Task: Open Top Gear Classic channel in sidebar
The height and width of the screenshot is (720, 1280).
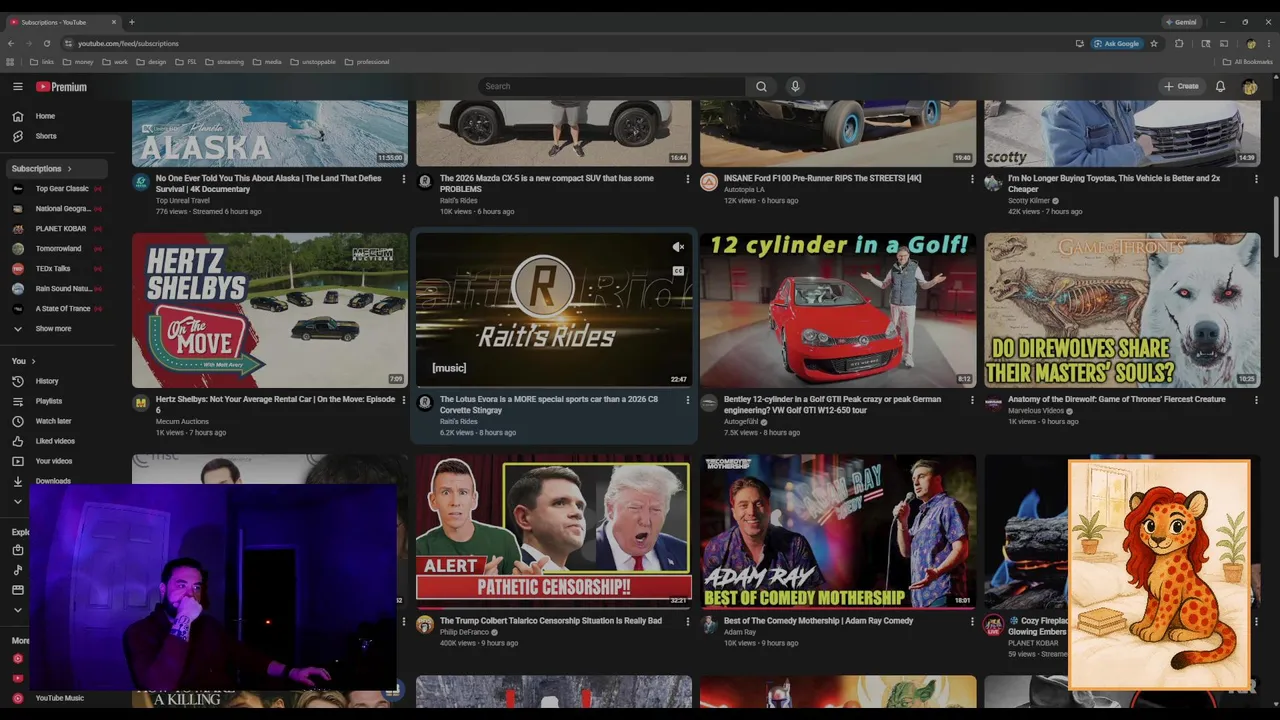Action: (58, 189)
